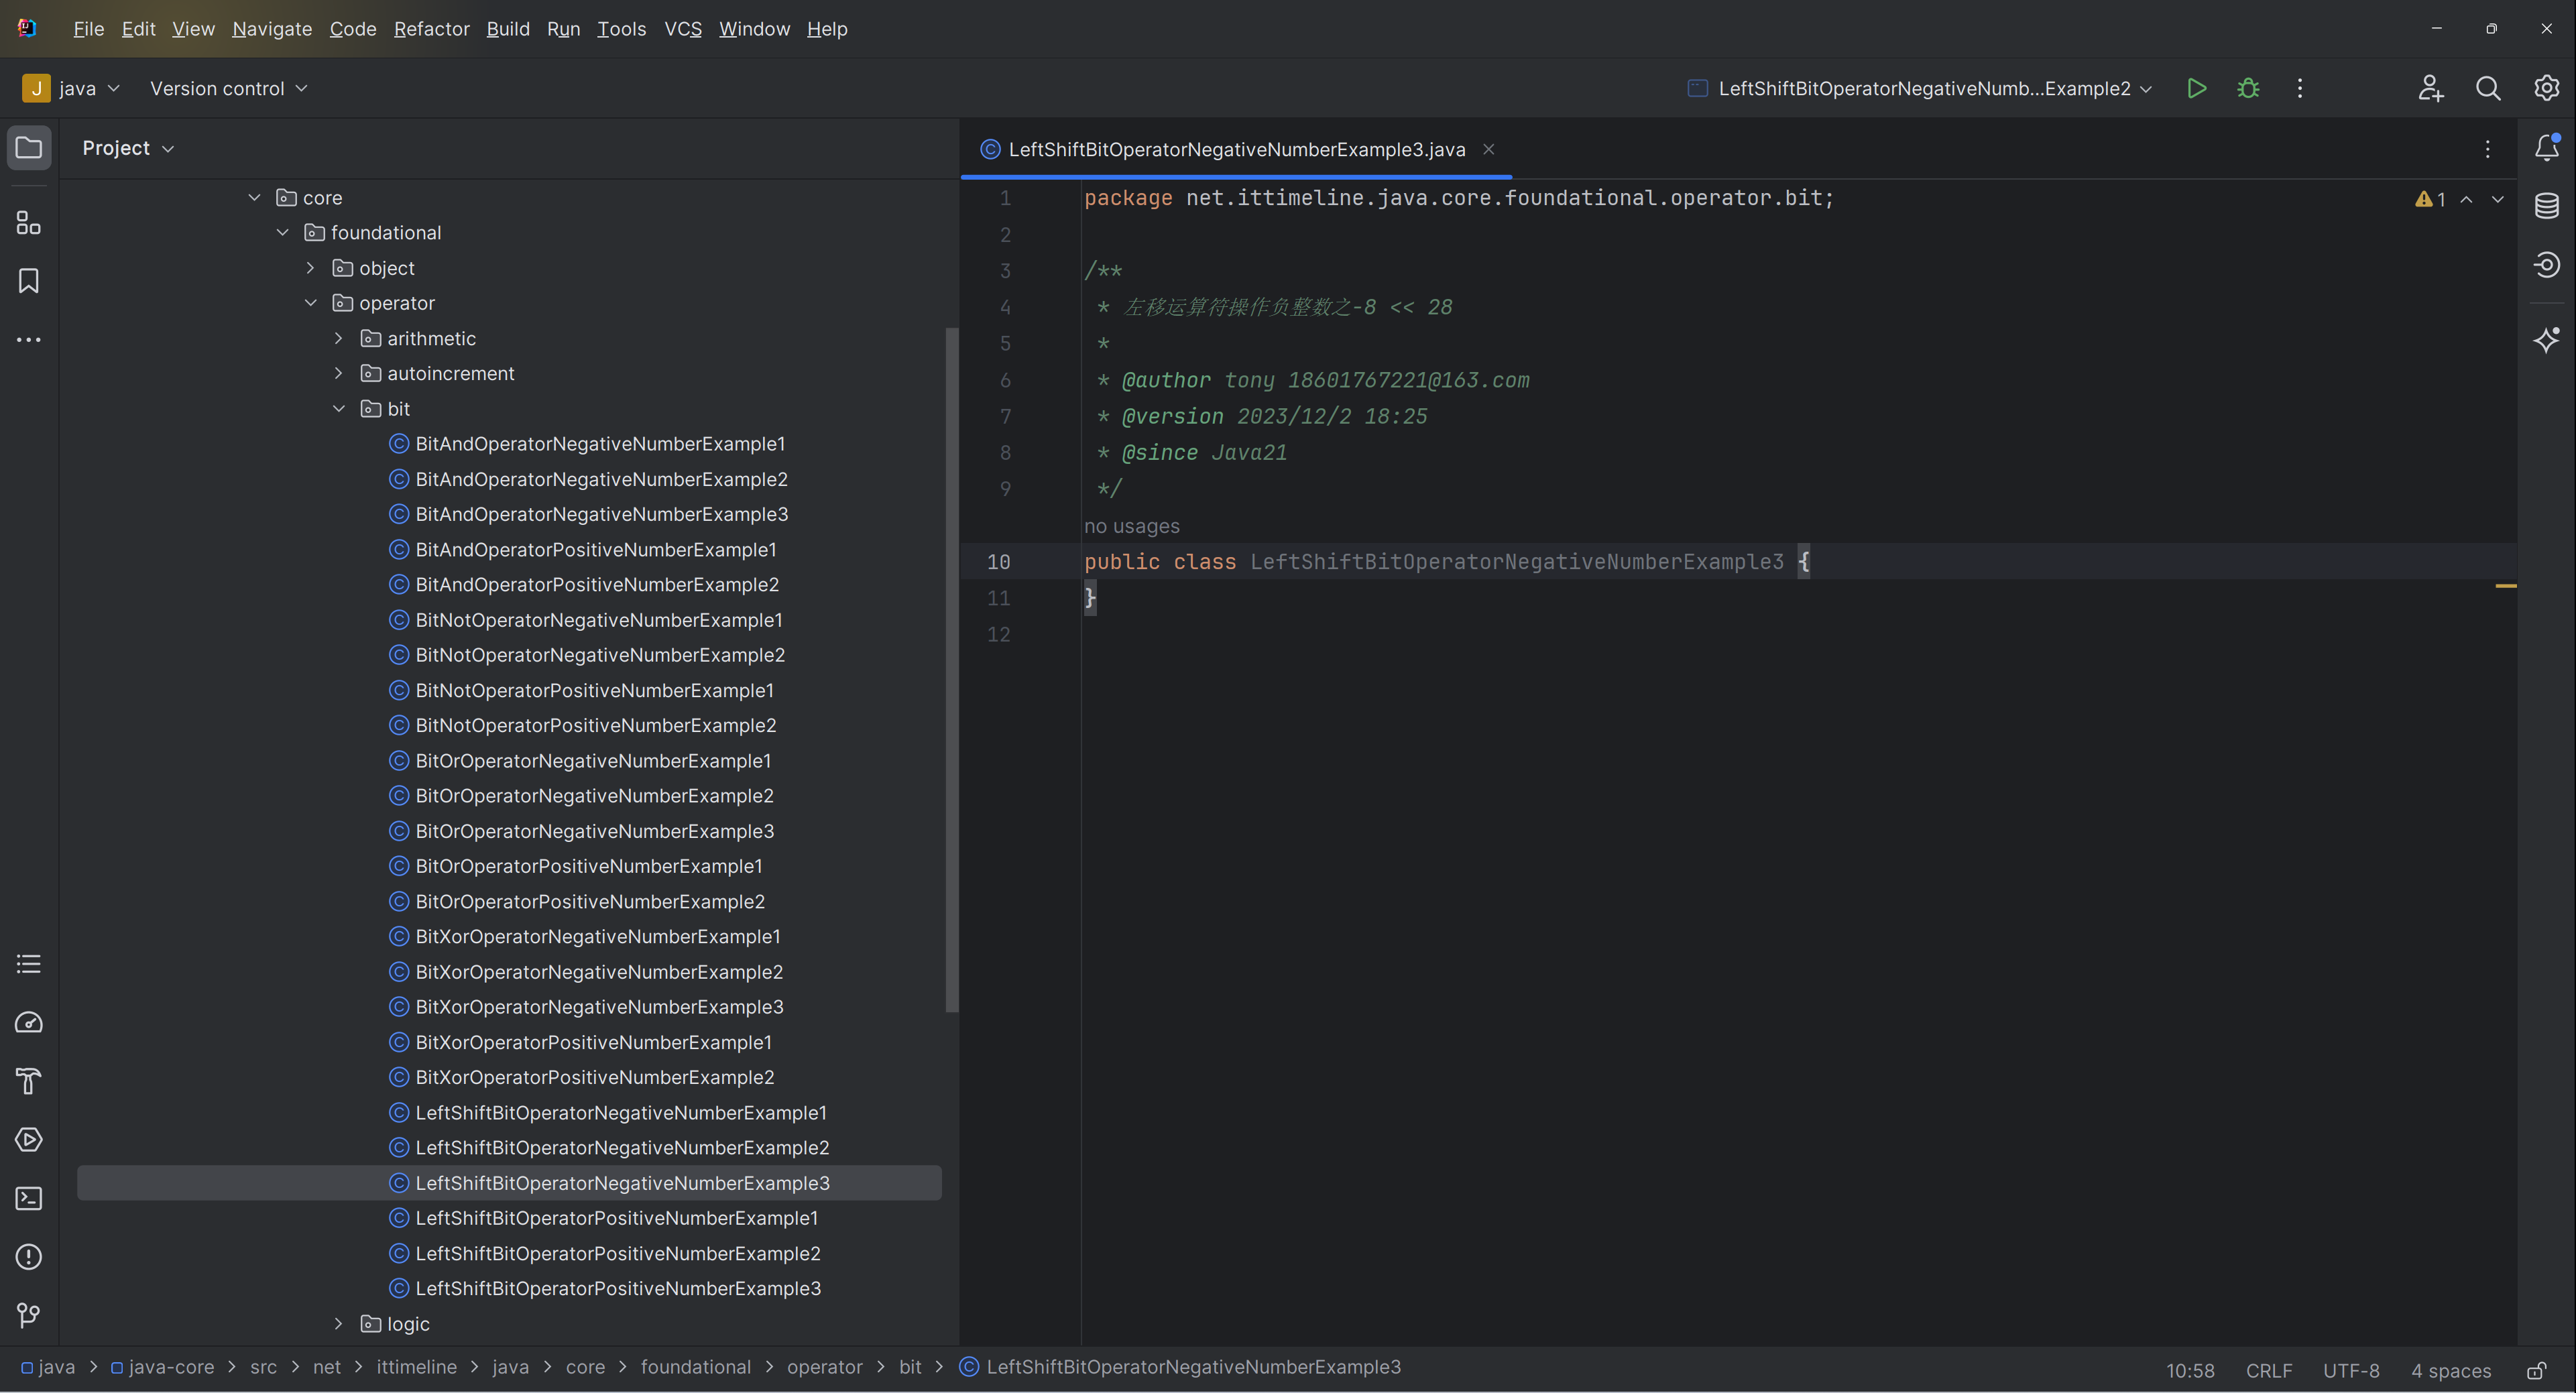2576x1393 pixels.
Task: Open the run configuration selector dropdown
Action: (x=1920, y=88)
